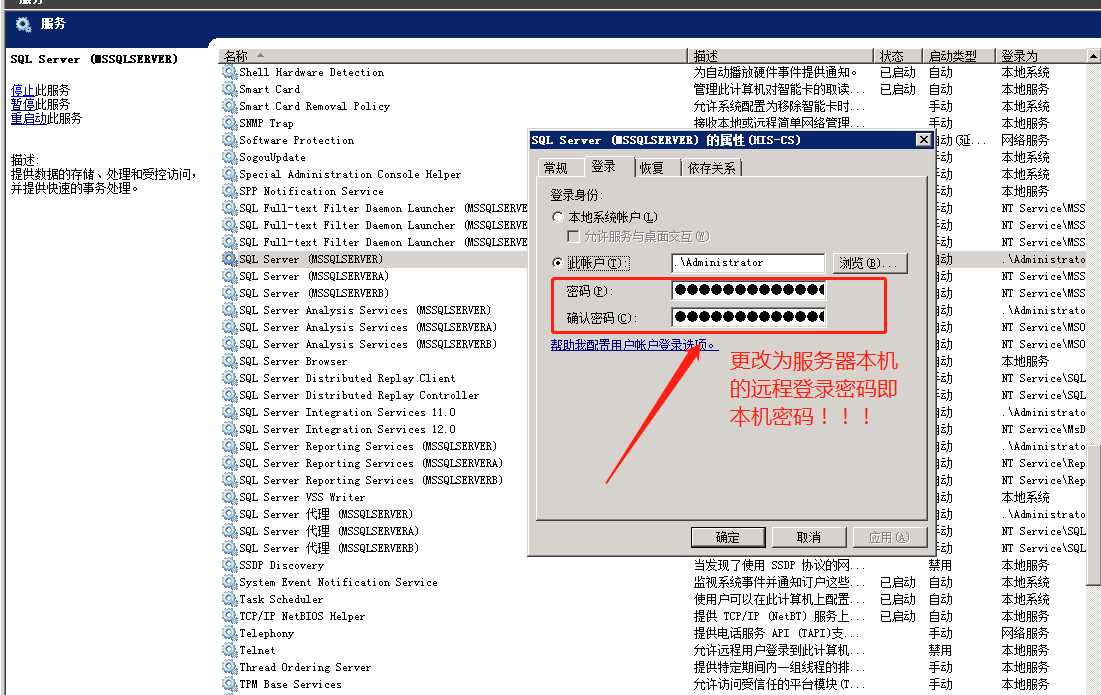Click the 重启动 this service link
Screen dimensions: 1101x695
click(29, 119)
